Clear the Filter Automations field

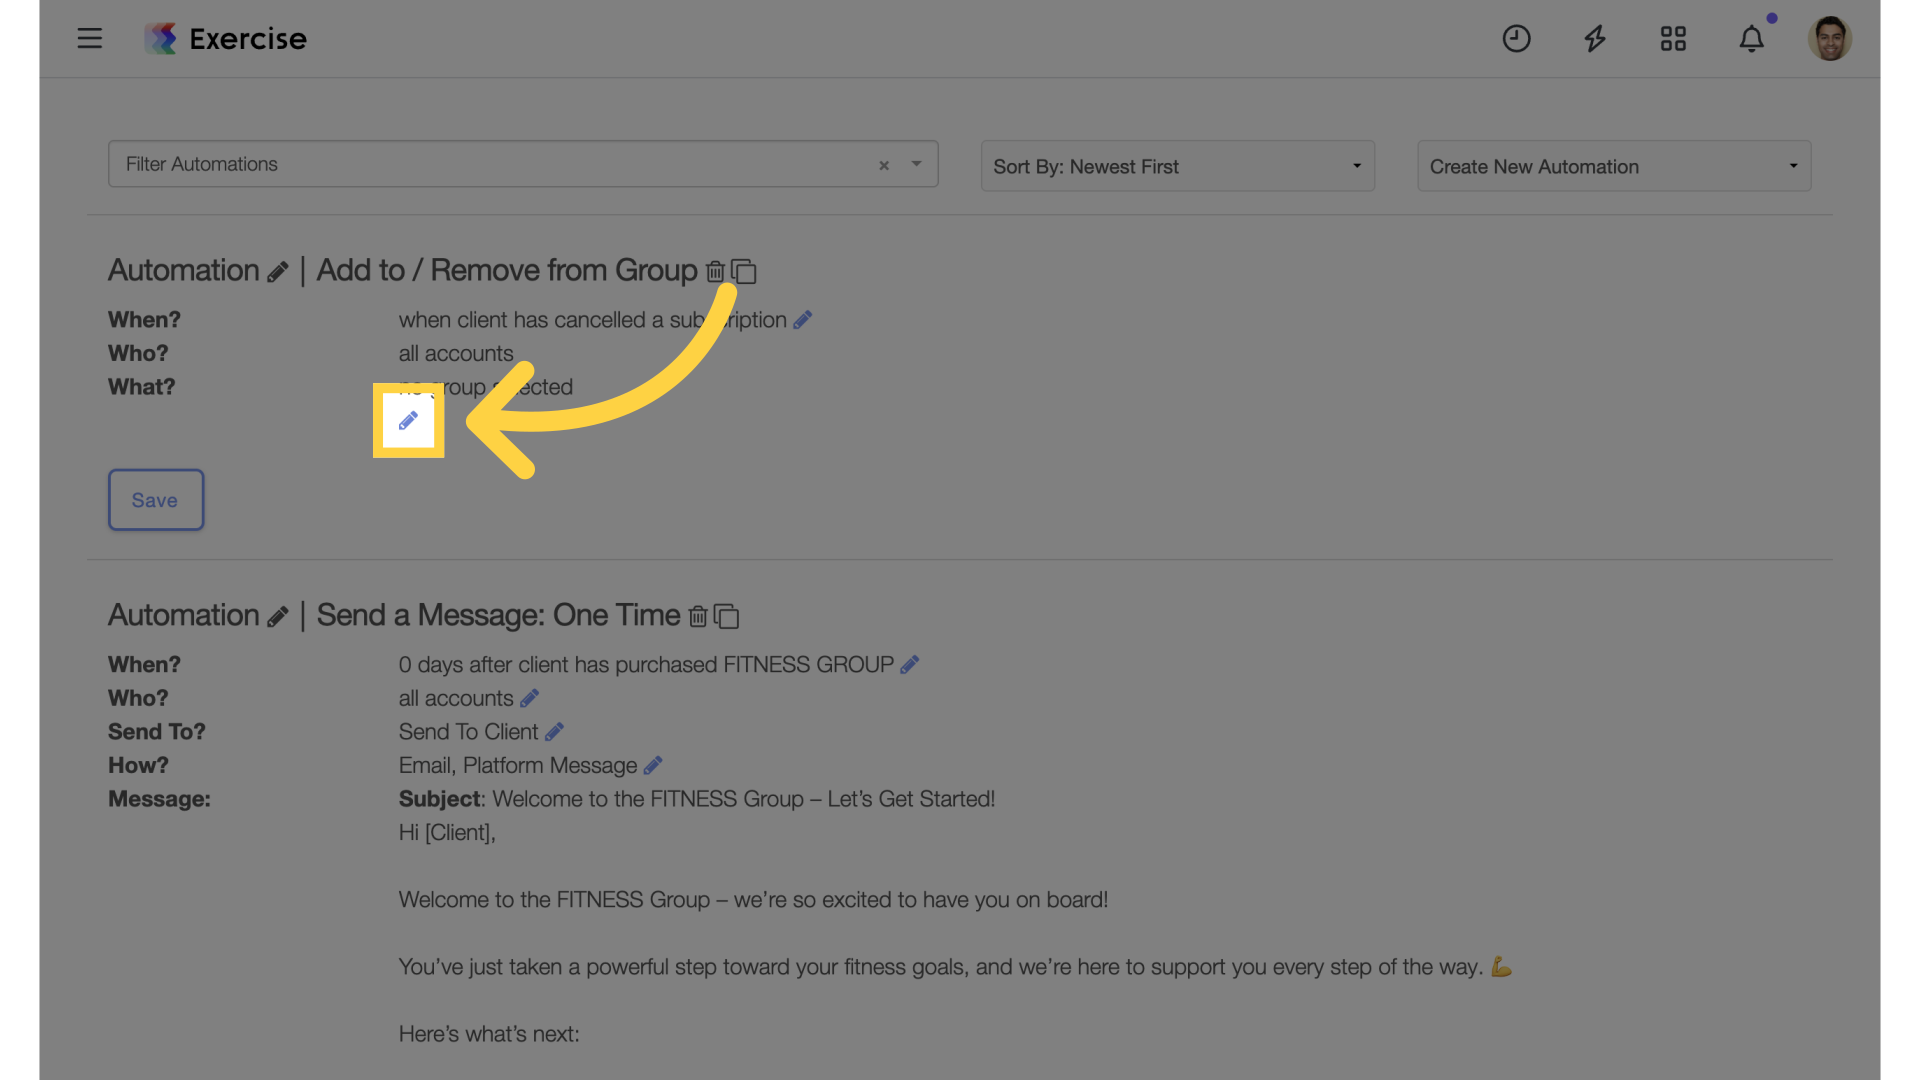tap(884, 165)
